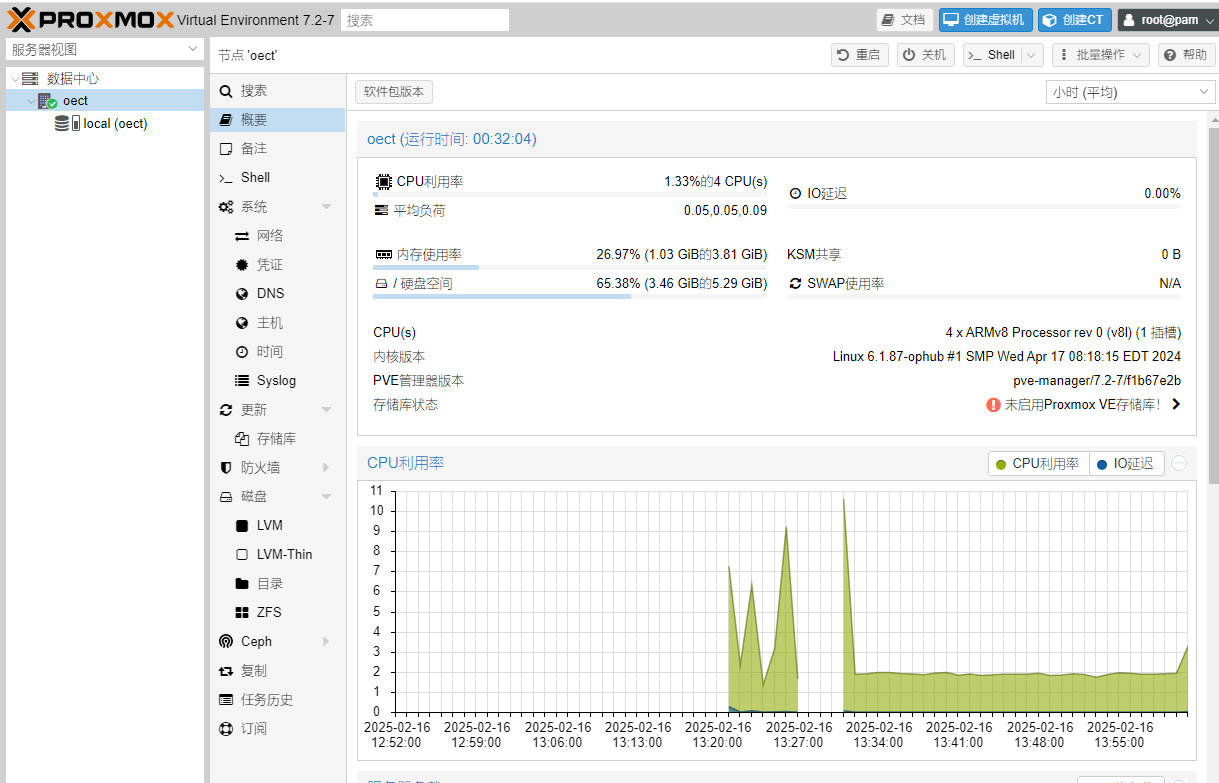Click the chart zoom reset circle button

1179,463
